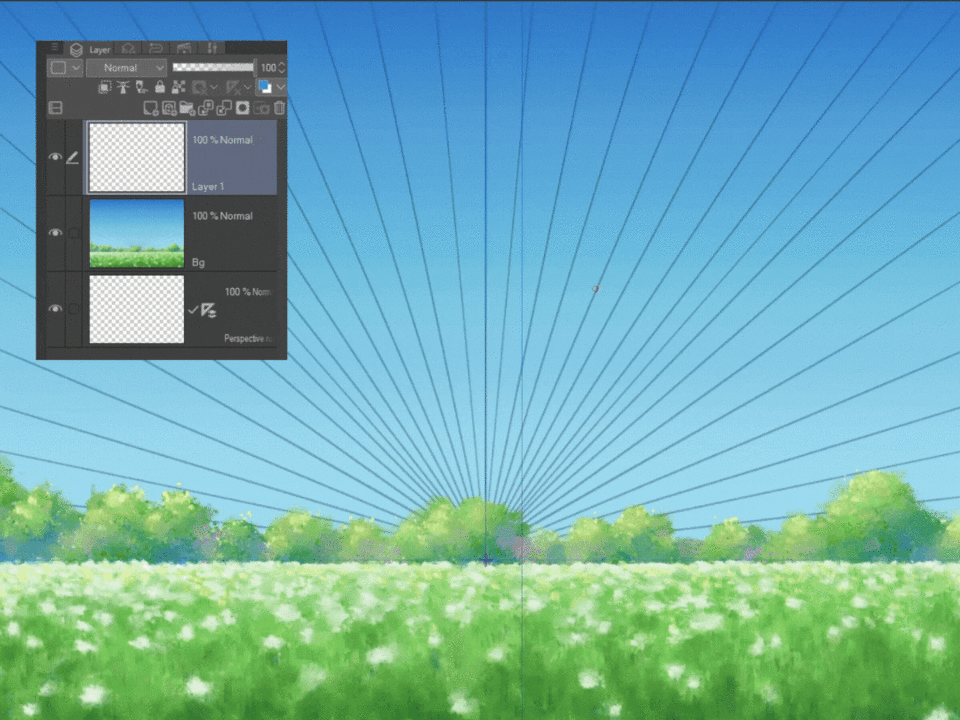Delete layer with the trash icon
Image resolution: width=960 pixels, height=720 pixels.
click(x=279, y=108)
